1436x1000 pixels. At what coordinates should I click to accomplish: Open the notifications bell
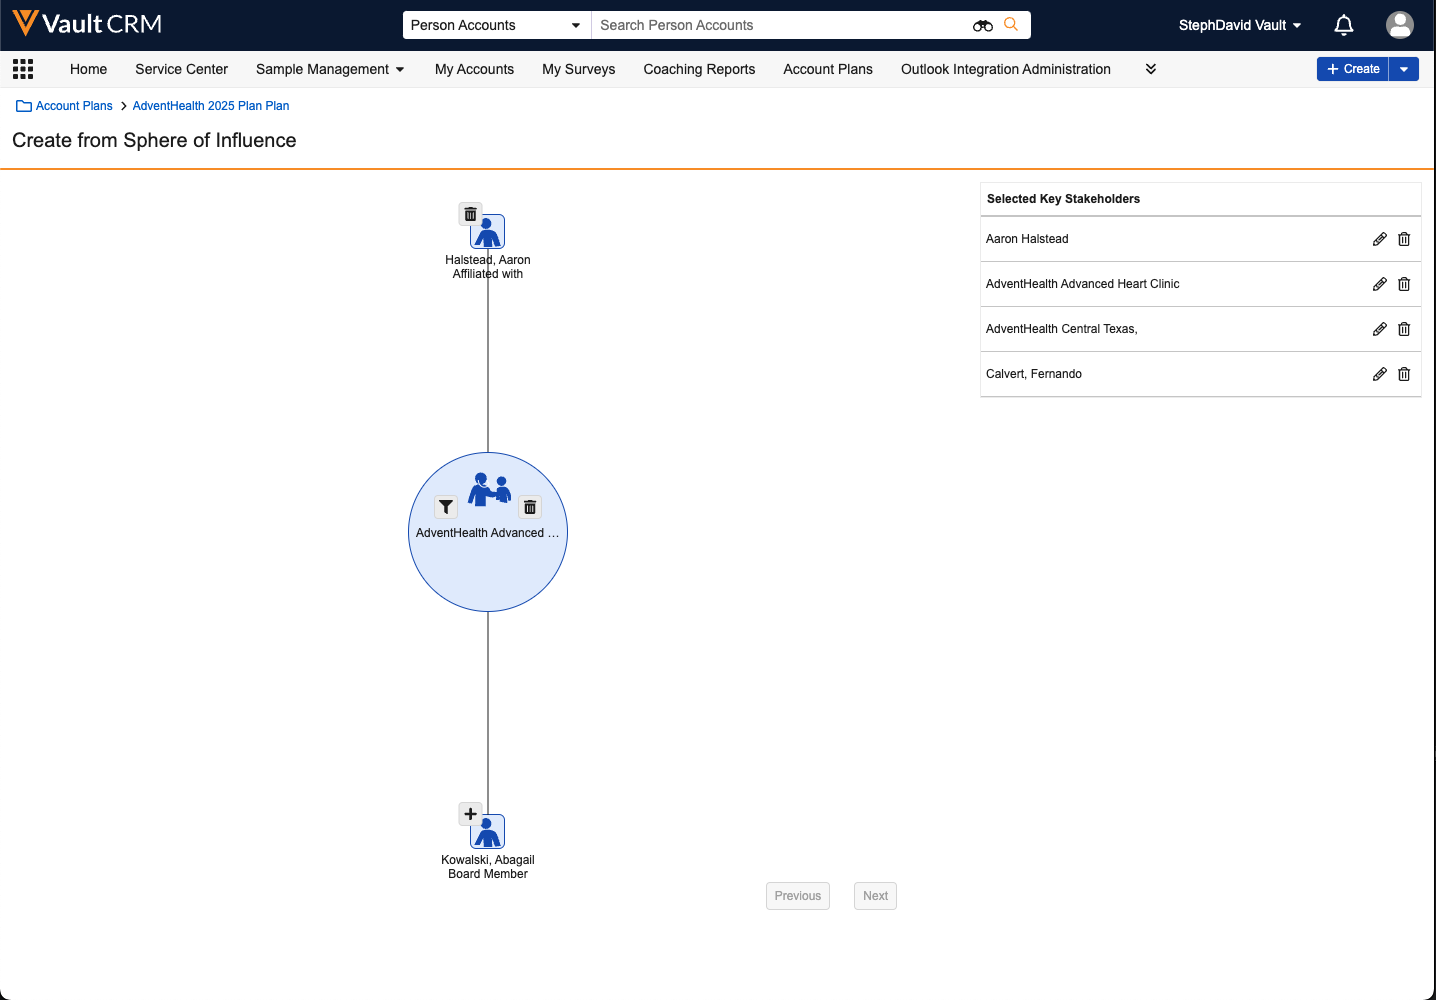coord(1343,25)
